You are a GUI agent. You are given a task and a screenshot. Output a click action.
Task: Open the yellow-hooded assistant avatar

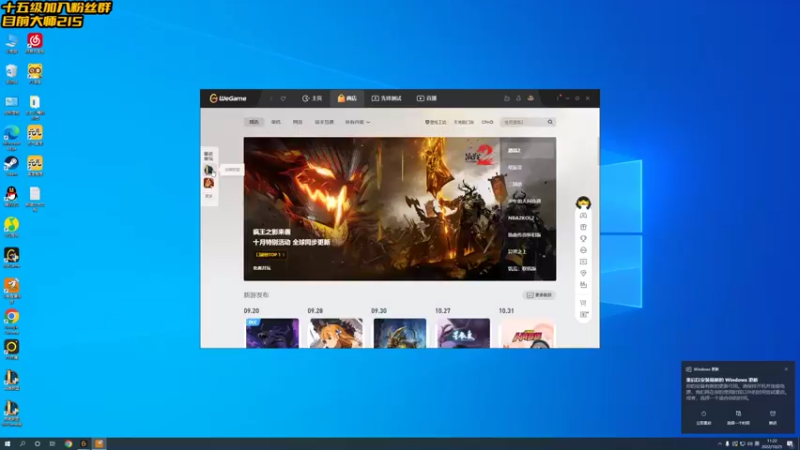[x=583, y=203]
